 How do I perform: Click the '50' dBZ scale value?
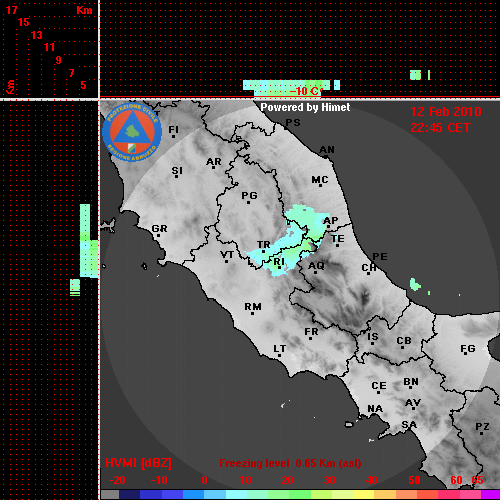click(414, 480)
